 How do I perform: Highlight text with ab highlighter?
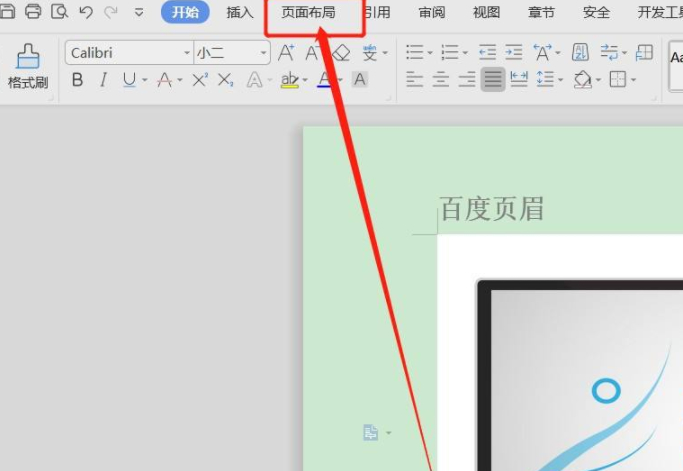coord(290,80)
